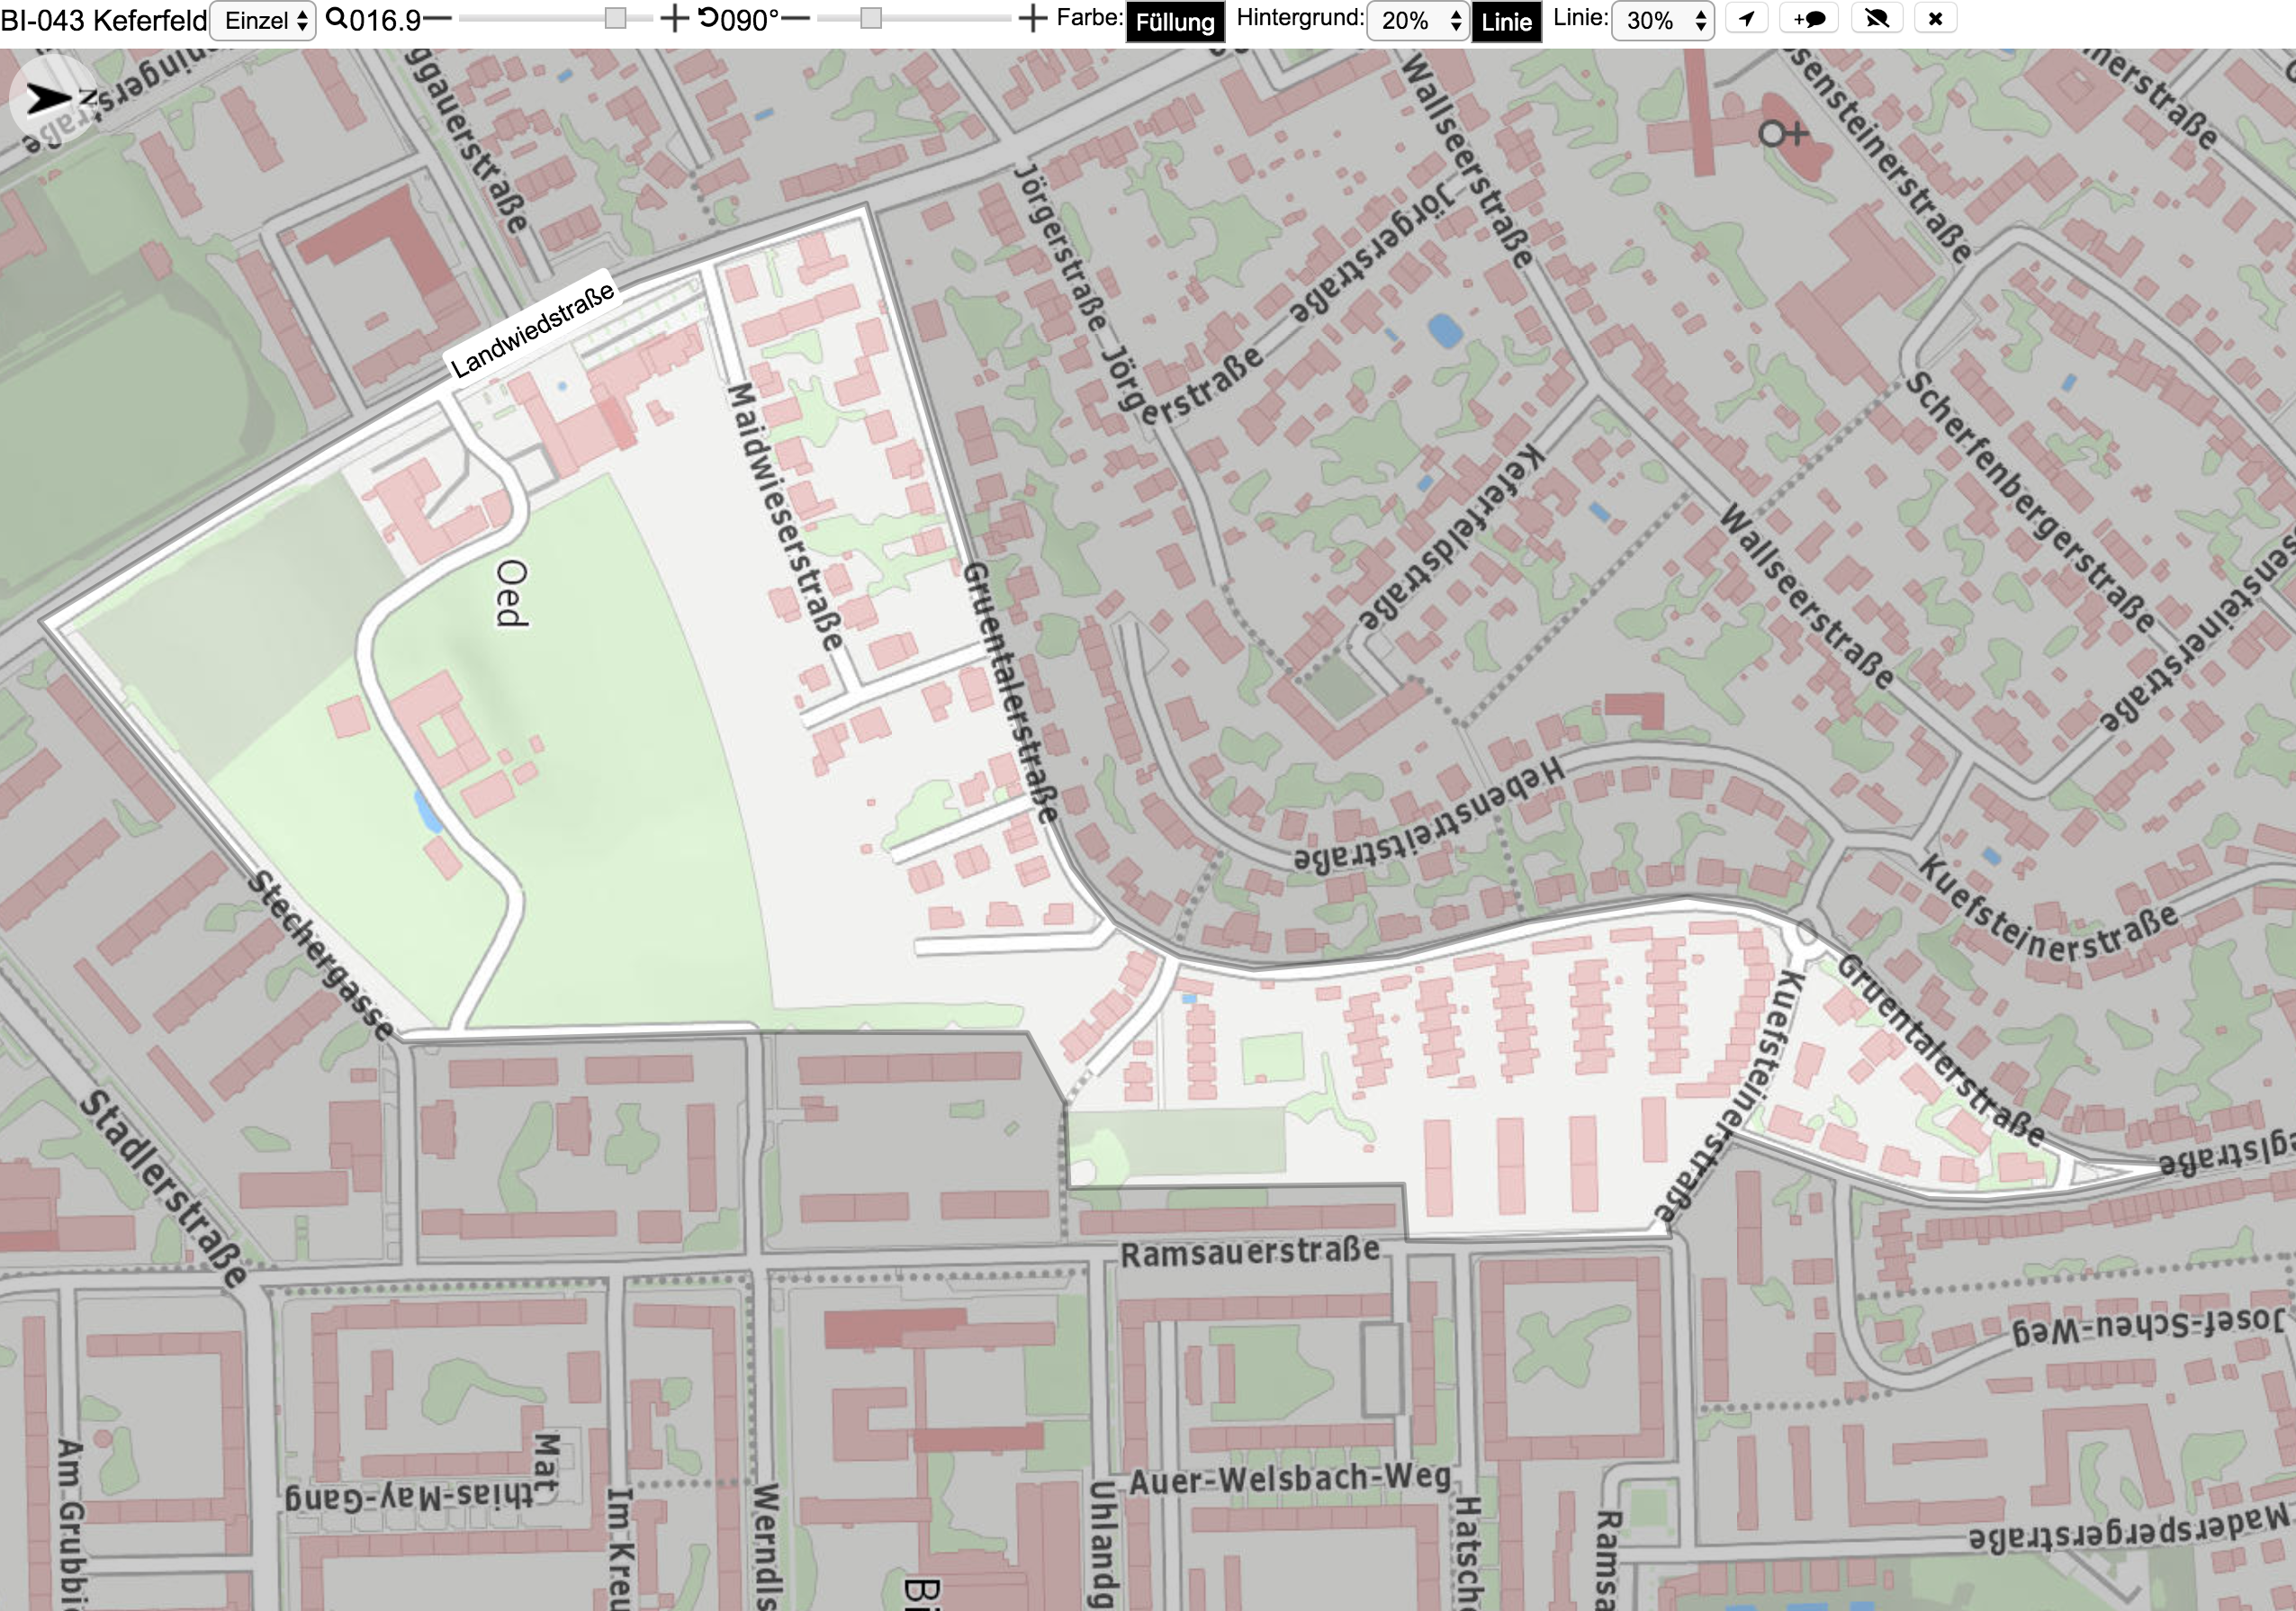Toggle the crossed-out eye visibility button

[1877, 19]
